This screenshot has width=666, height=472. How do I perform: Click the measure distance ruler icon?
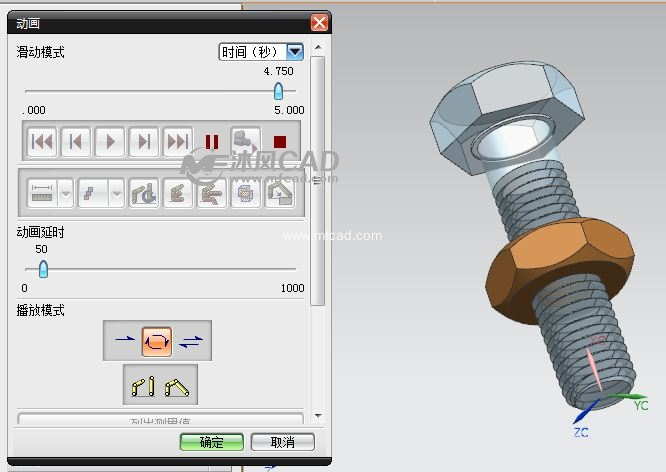click(41, 192)
